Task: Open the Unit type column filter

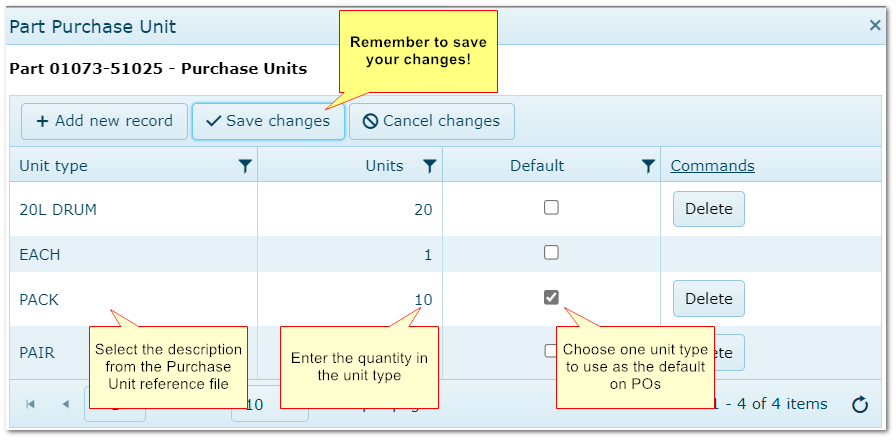Action: click(x=245, y=166)
